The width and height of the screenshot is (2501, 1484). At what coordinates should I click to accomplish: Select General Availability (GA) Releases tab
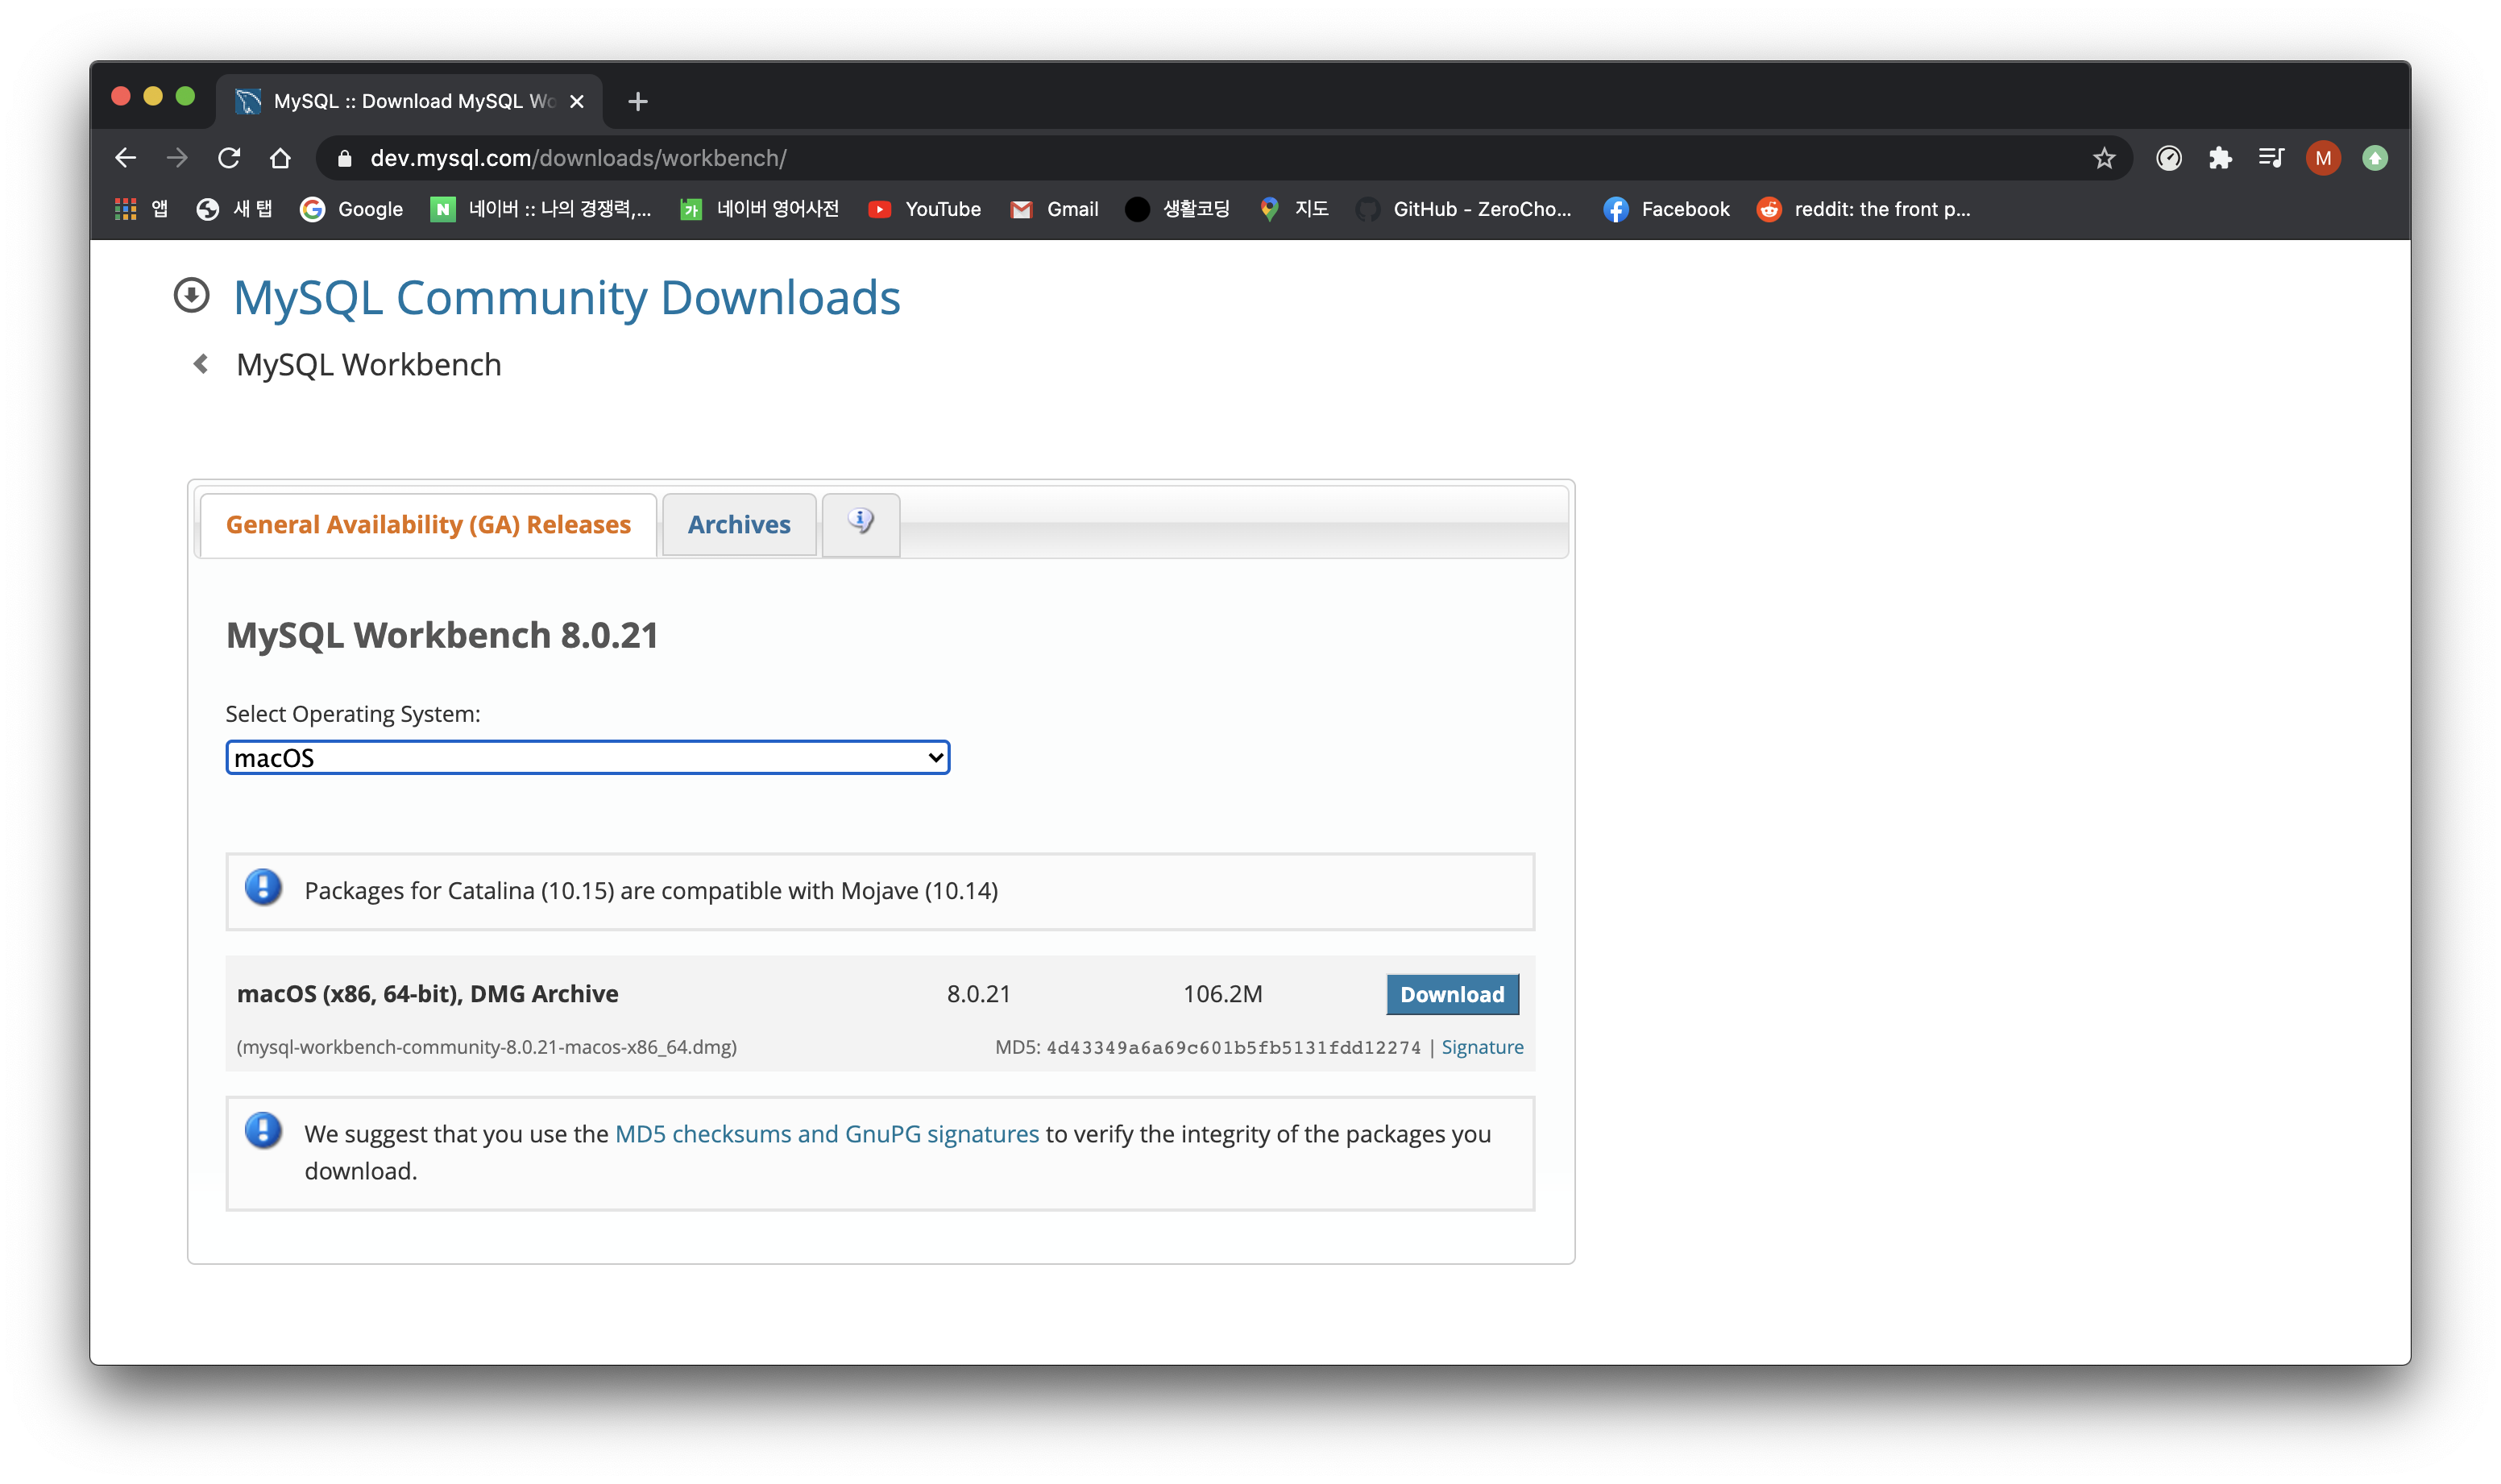pyautogui.click(x=428, y=525)
